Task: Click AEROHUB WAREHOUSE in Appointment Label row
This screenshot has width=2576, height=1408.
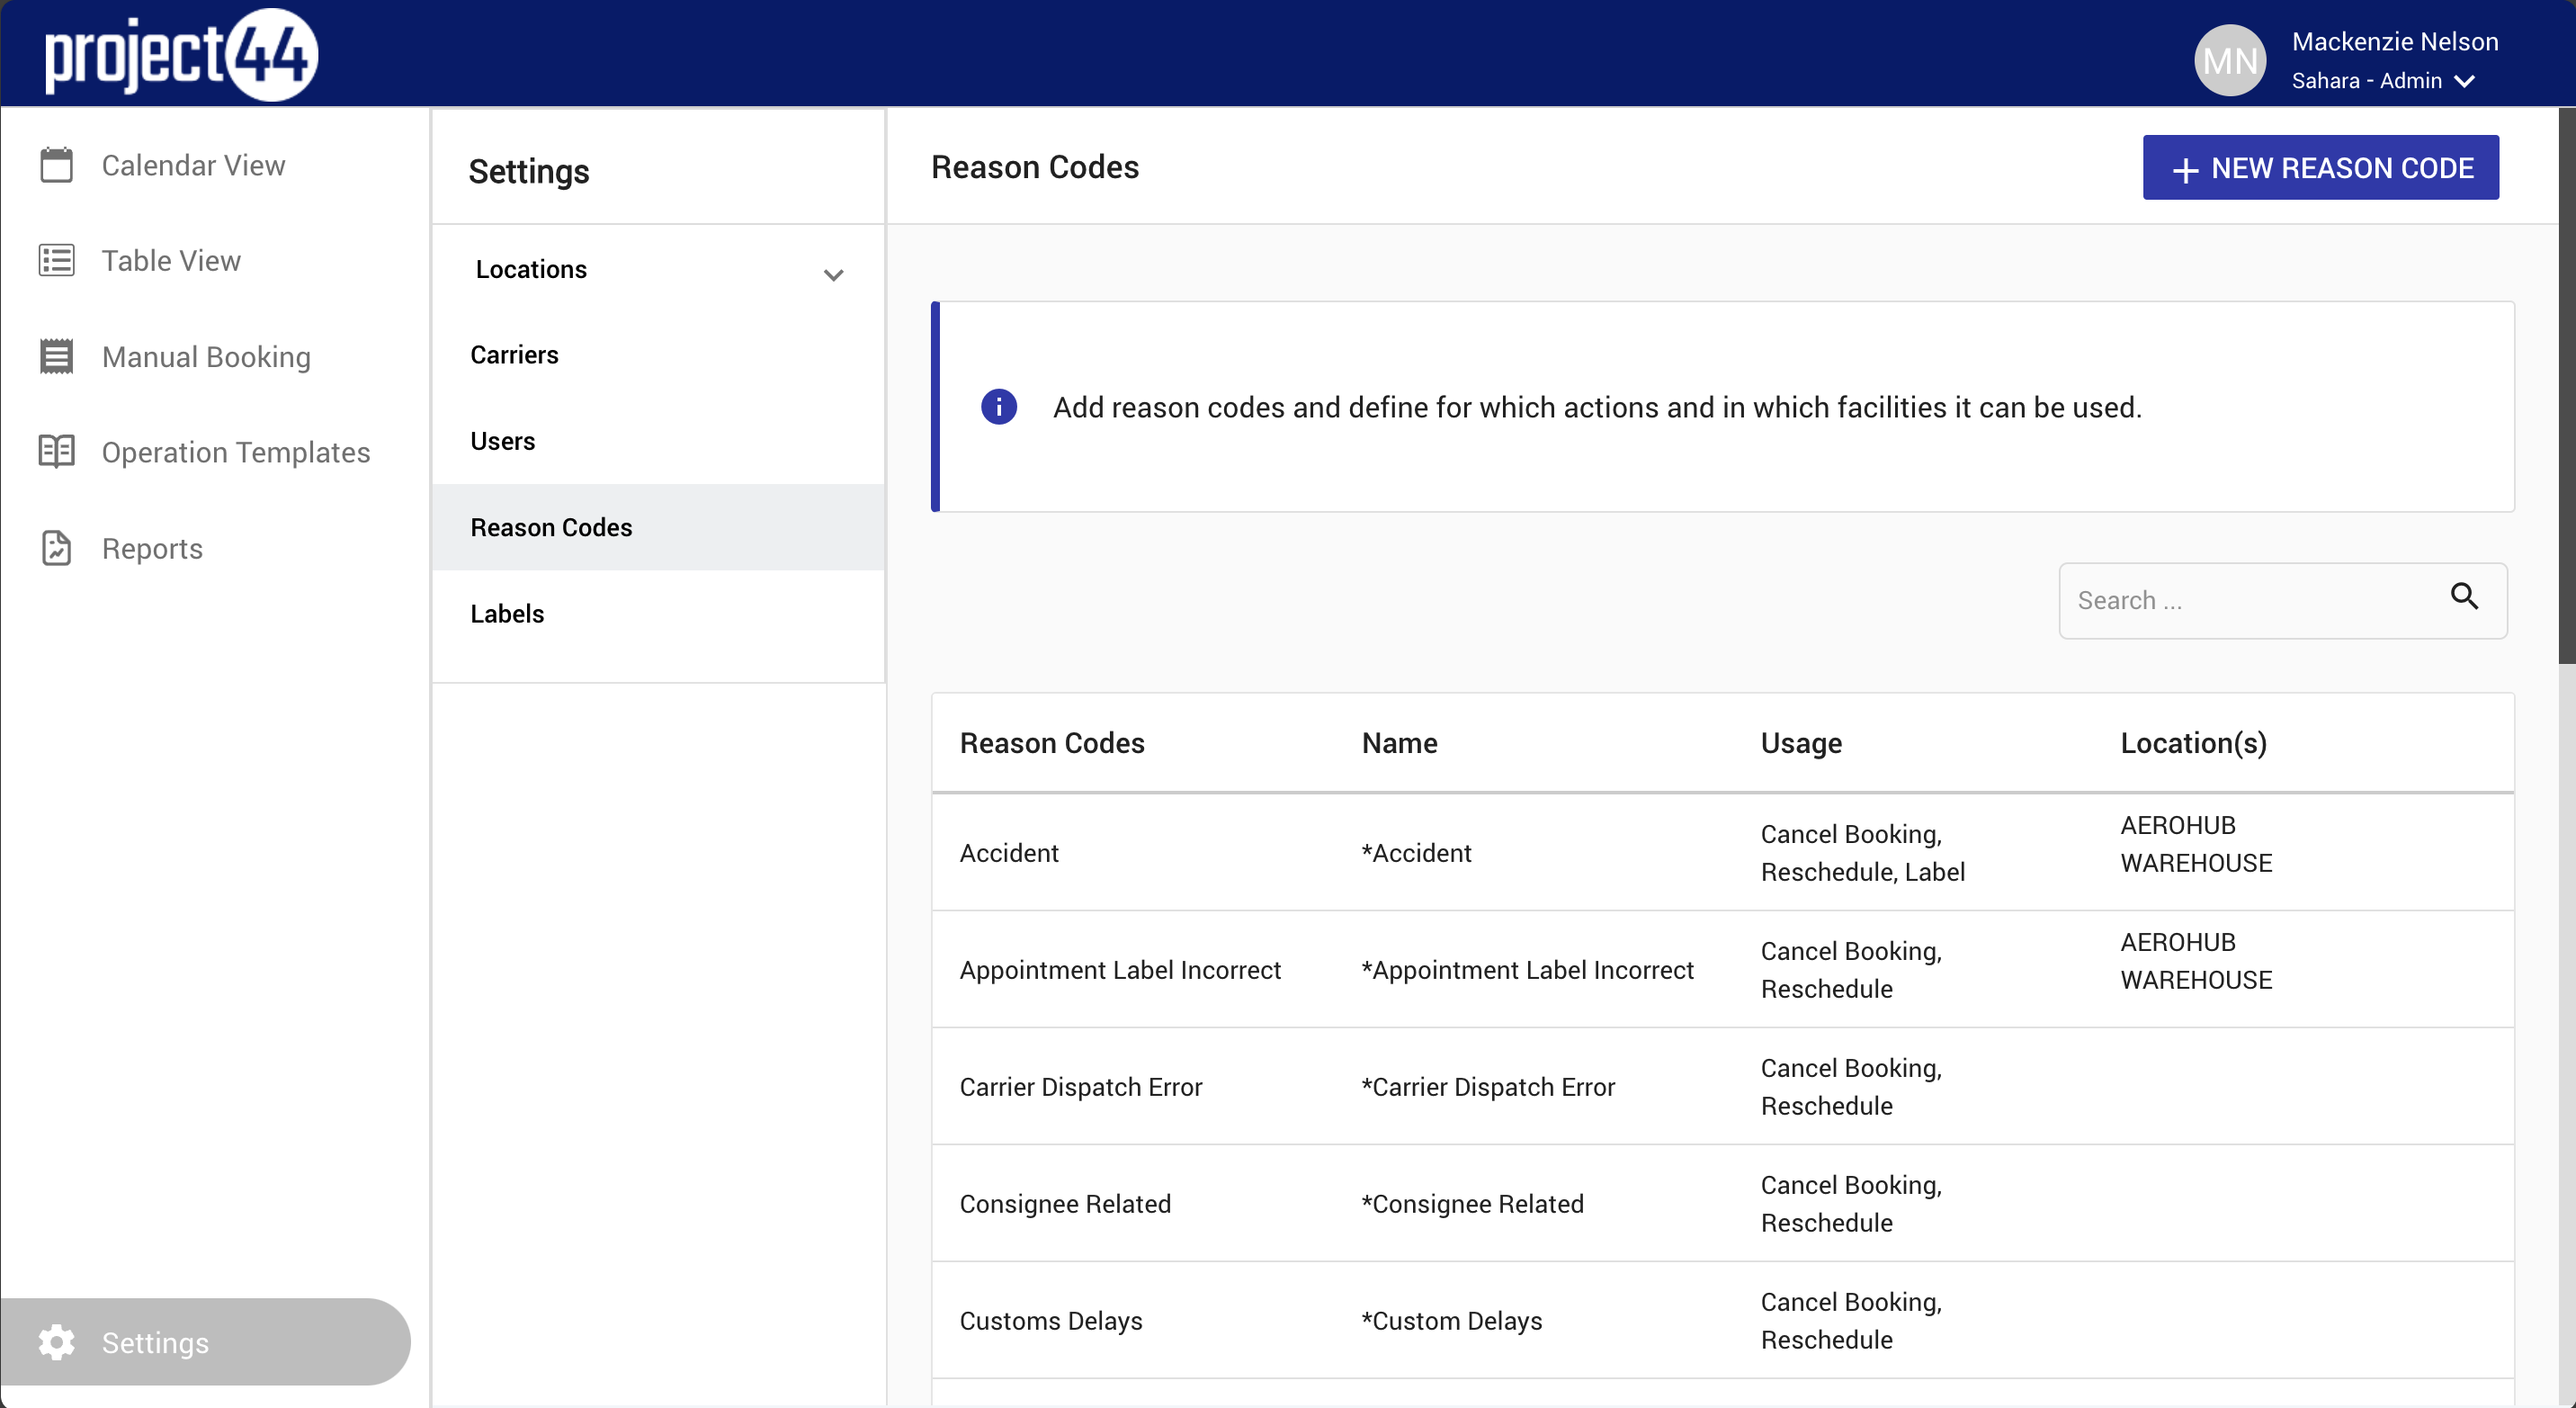Action: pyautogui.click(x=2196, y=961)
